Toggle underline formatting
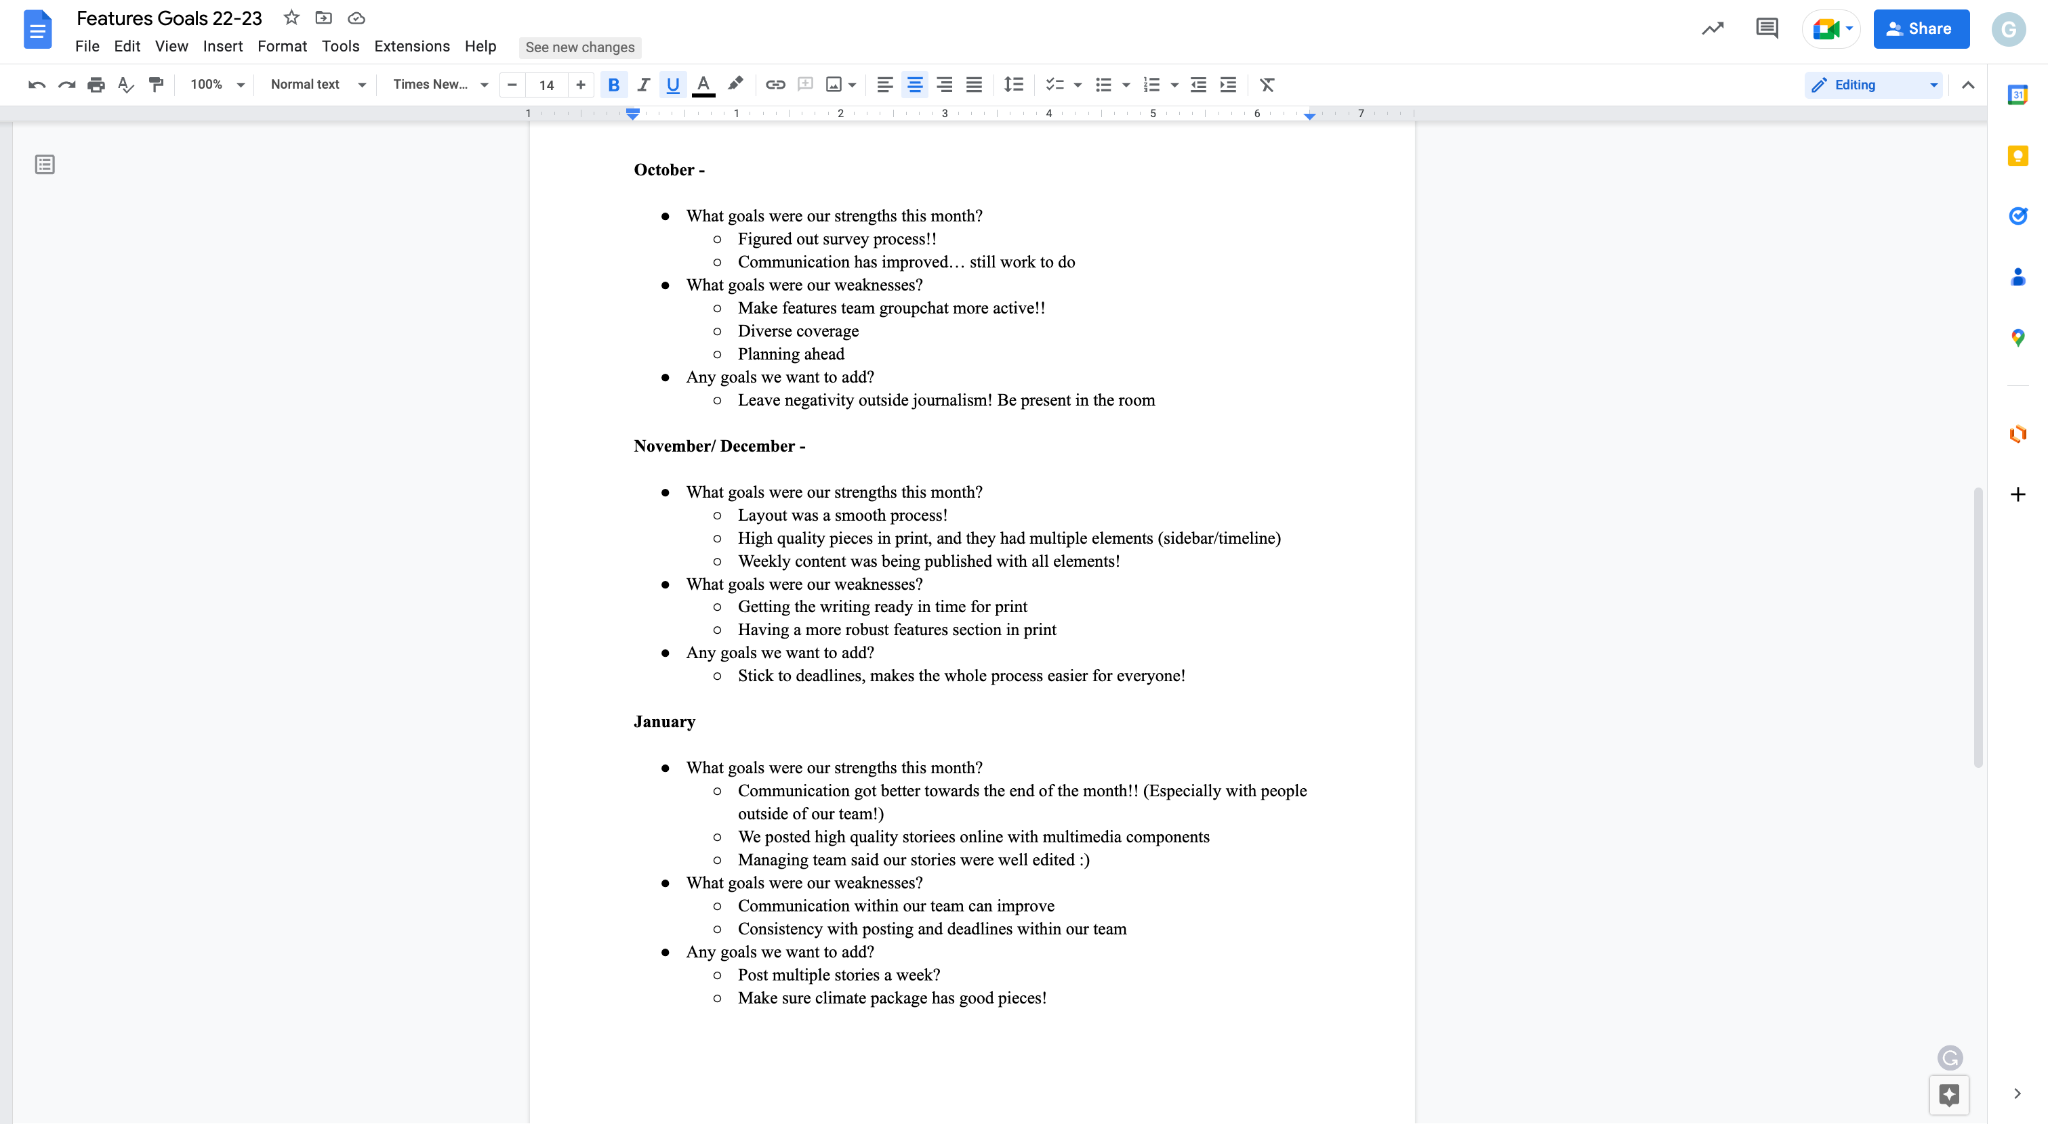The image size is (2048, 1124). [x=673, y=85]
